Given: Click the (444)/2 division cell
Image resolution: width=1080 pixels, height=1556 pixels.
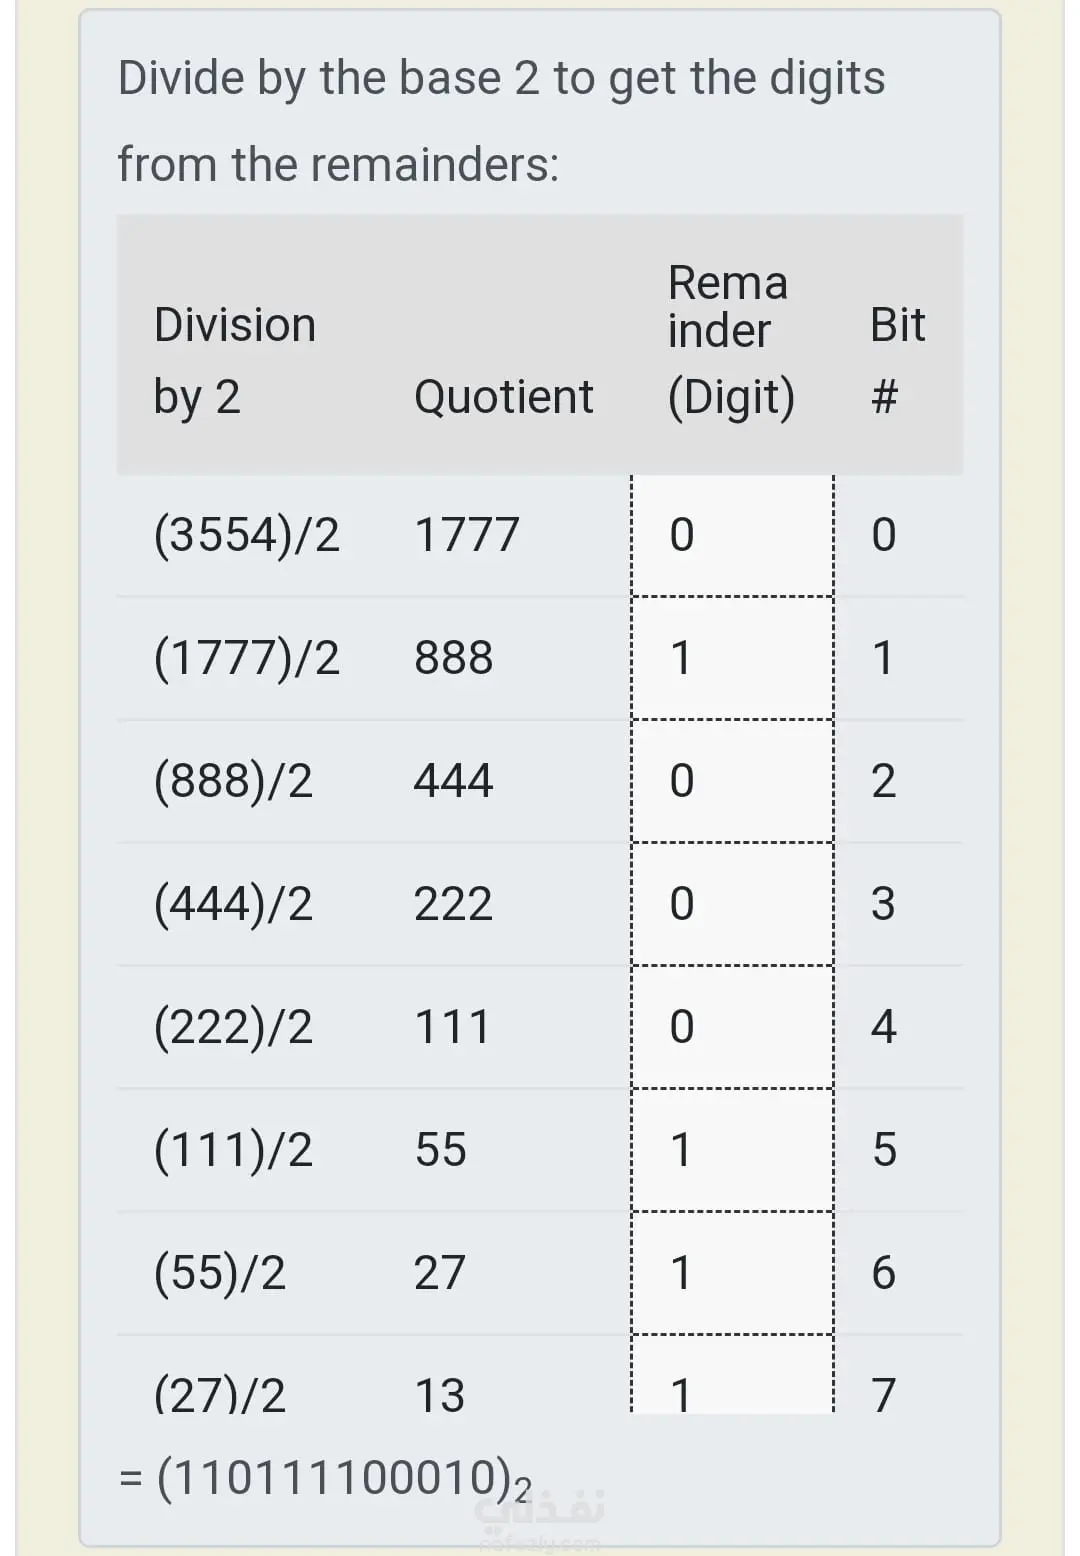Looking at the screenshot, I should (x=233, y=904).
